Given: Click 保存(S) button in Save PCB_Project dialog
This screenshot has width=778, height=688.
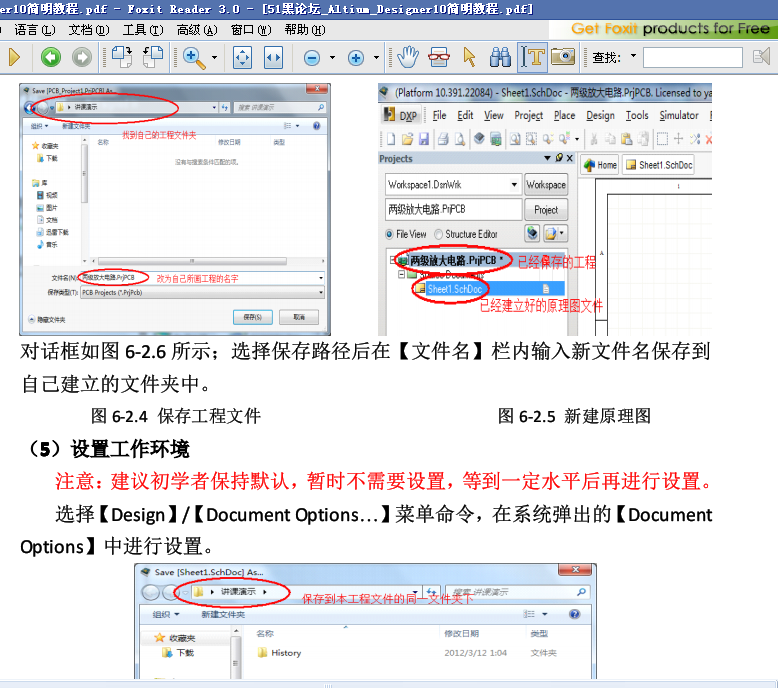Looking at the screenshot, I should click(253, 317).
